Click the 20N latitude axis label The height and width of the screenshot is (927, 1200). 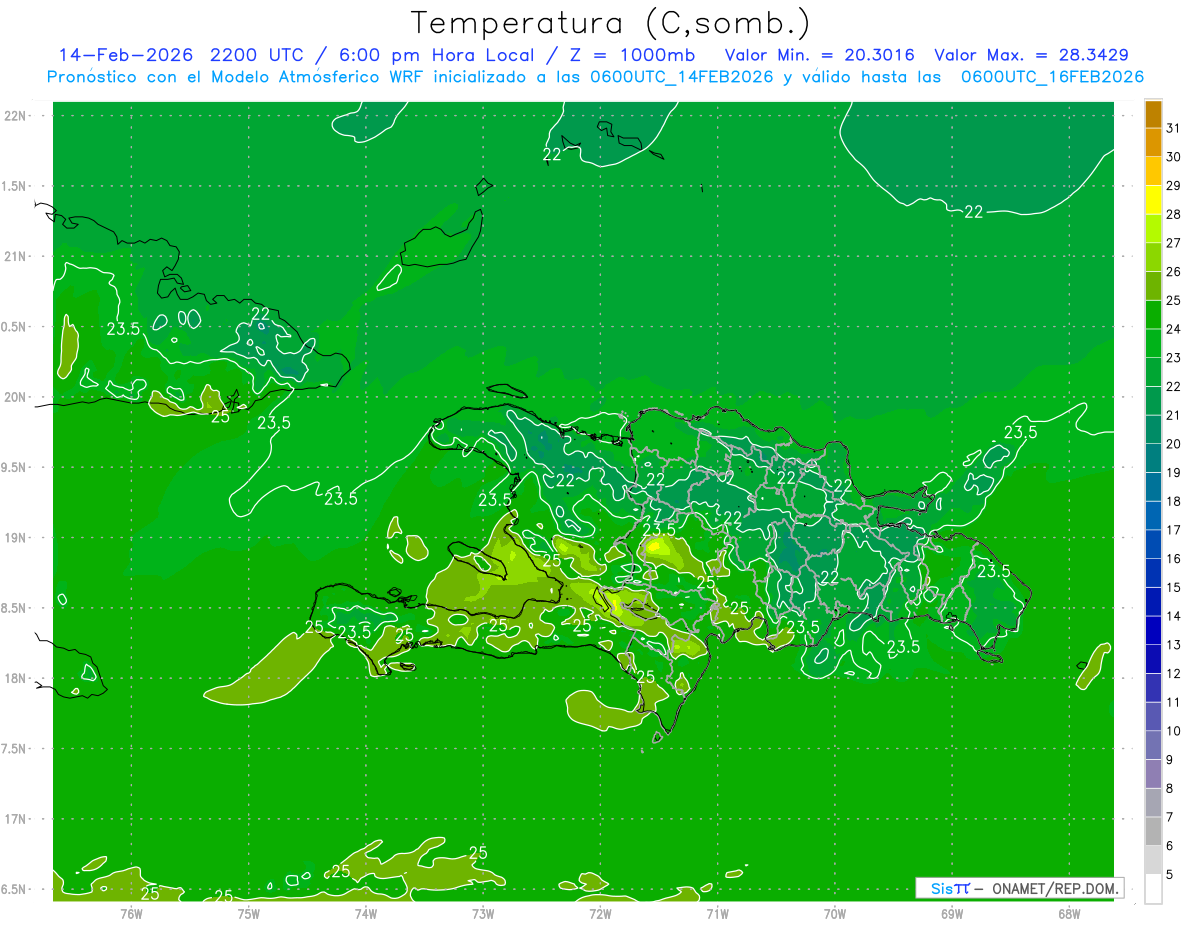tap(16, 397)
